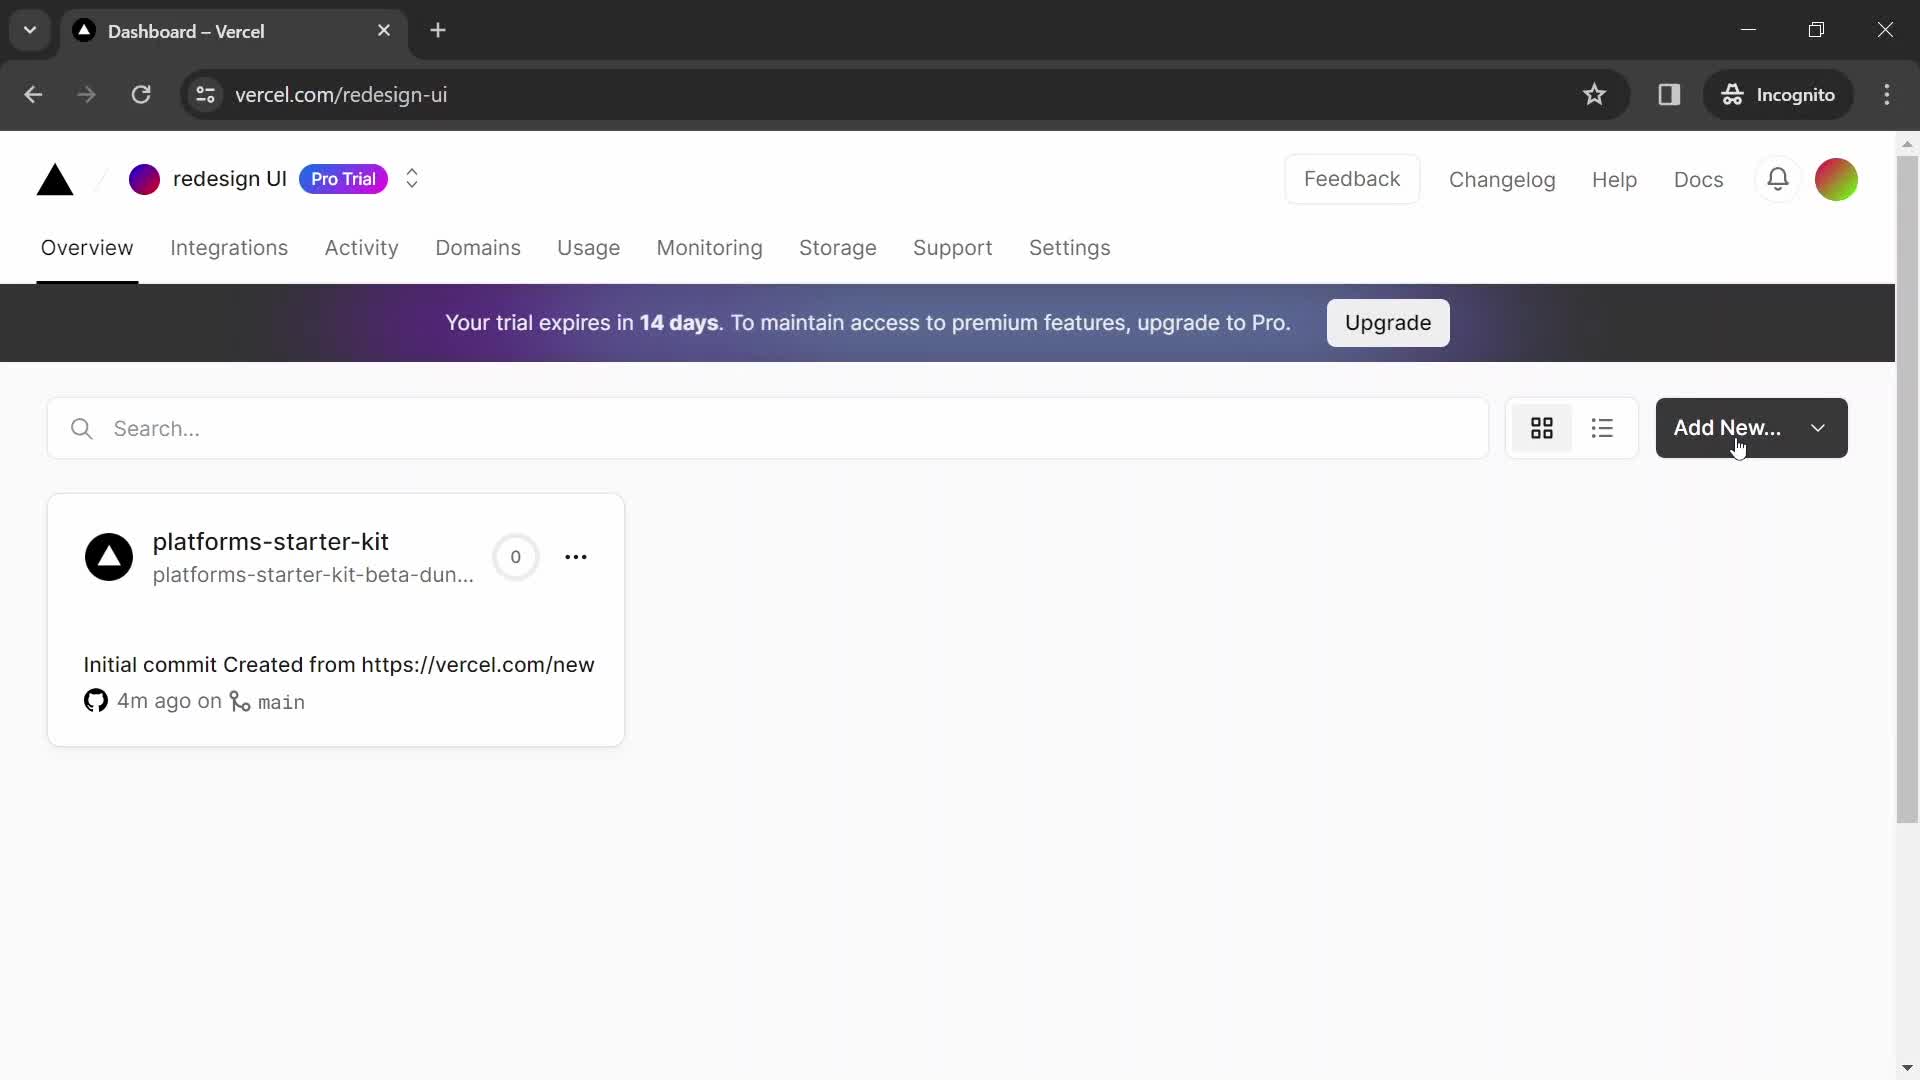This screenshot has height=1080, width=1920.
Task: Close the Dashboard – Vercel tab
Action: tap(384, 31)
